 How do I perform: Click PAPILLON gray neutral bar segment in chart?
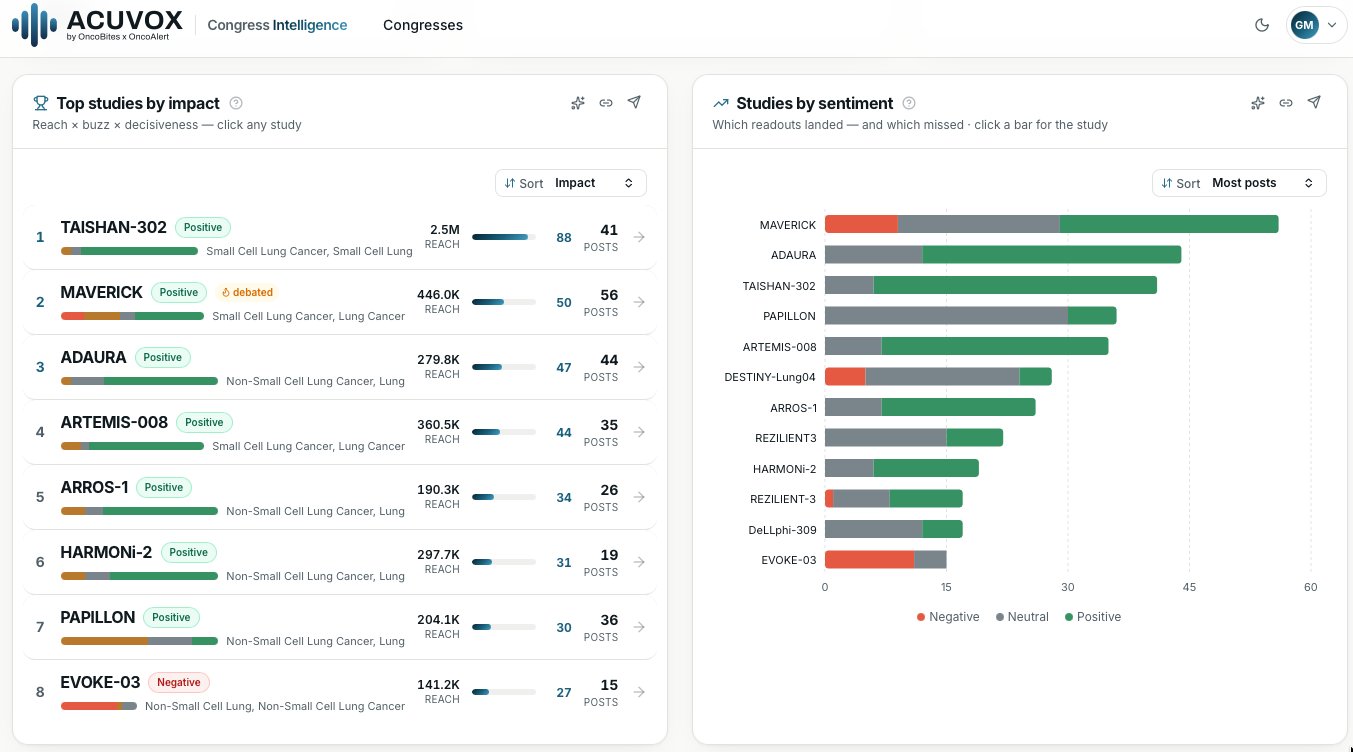(946, 316)
